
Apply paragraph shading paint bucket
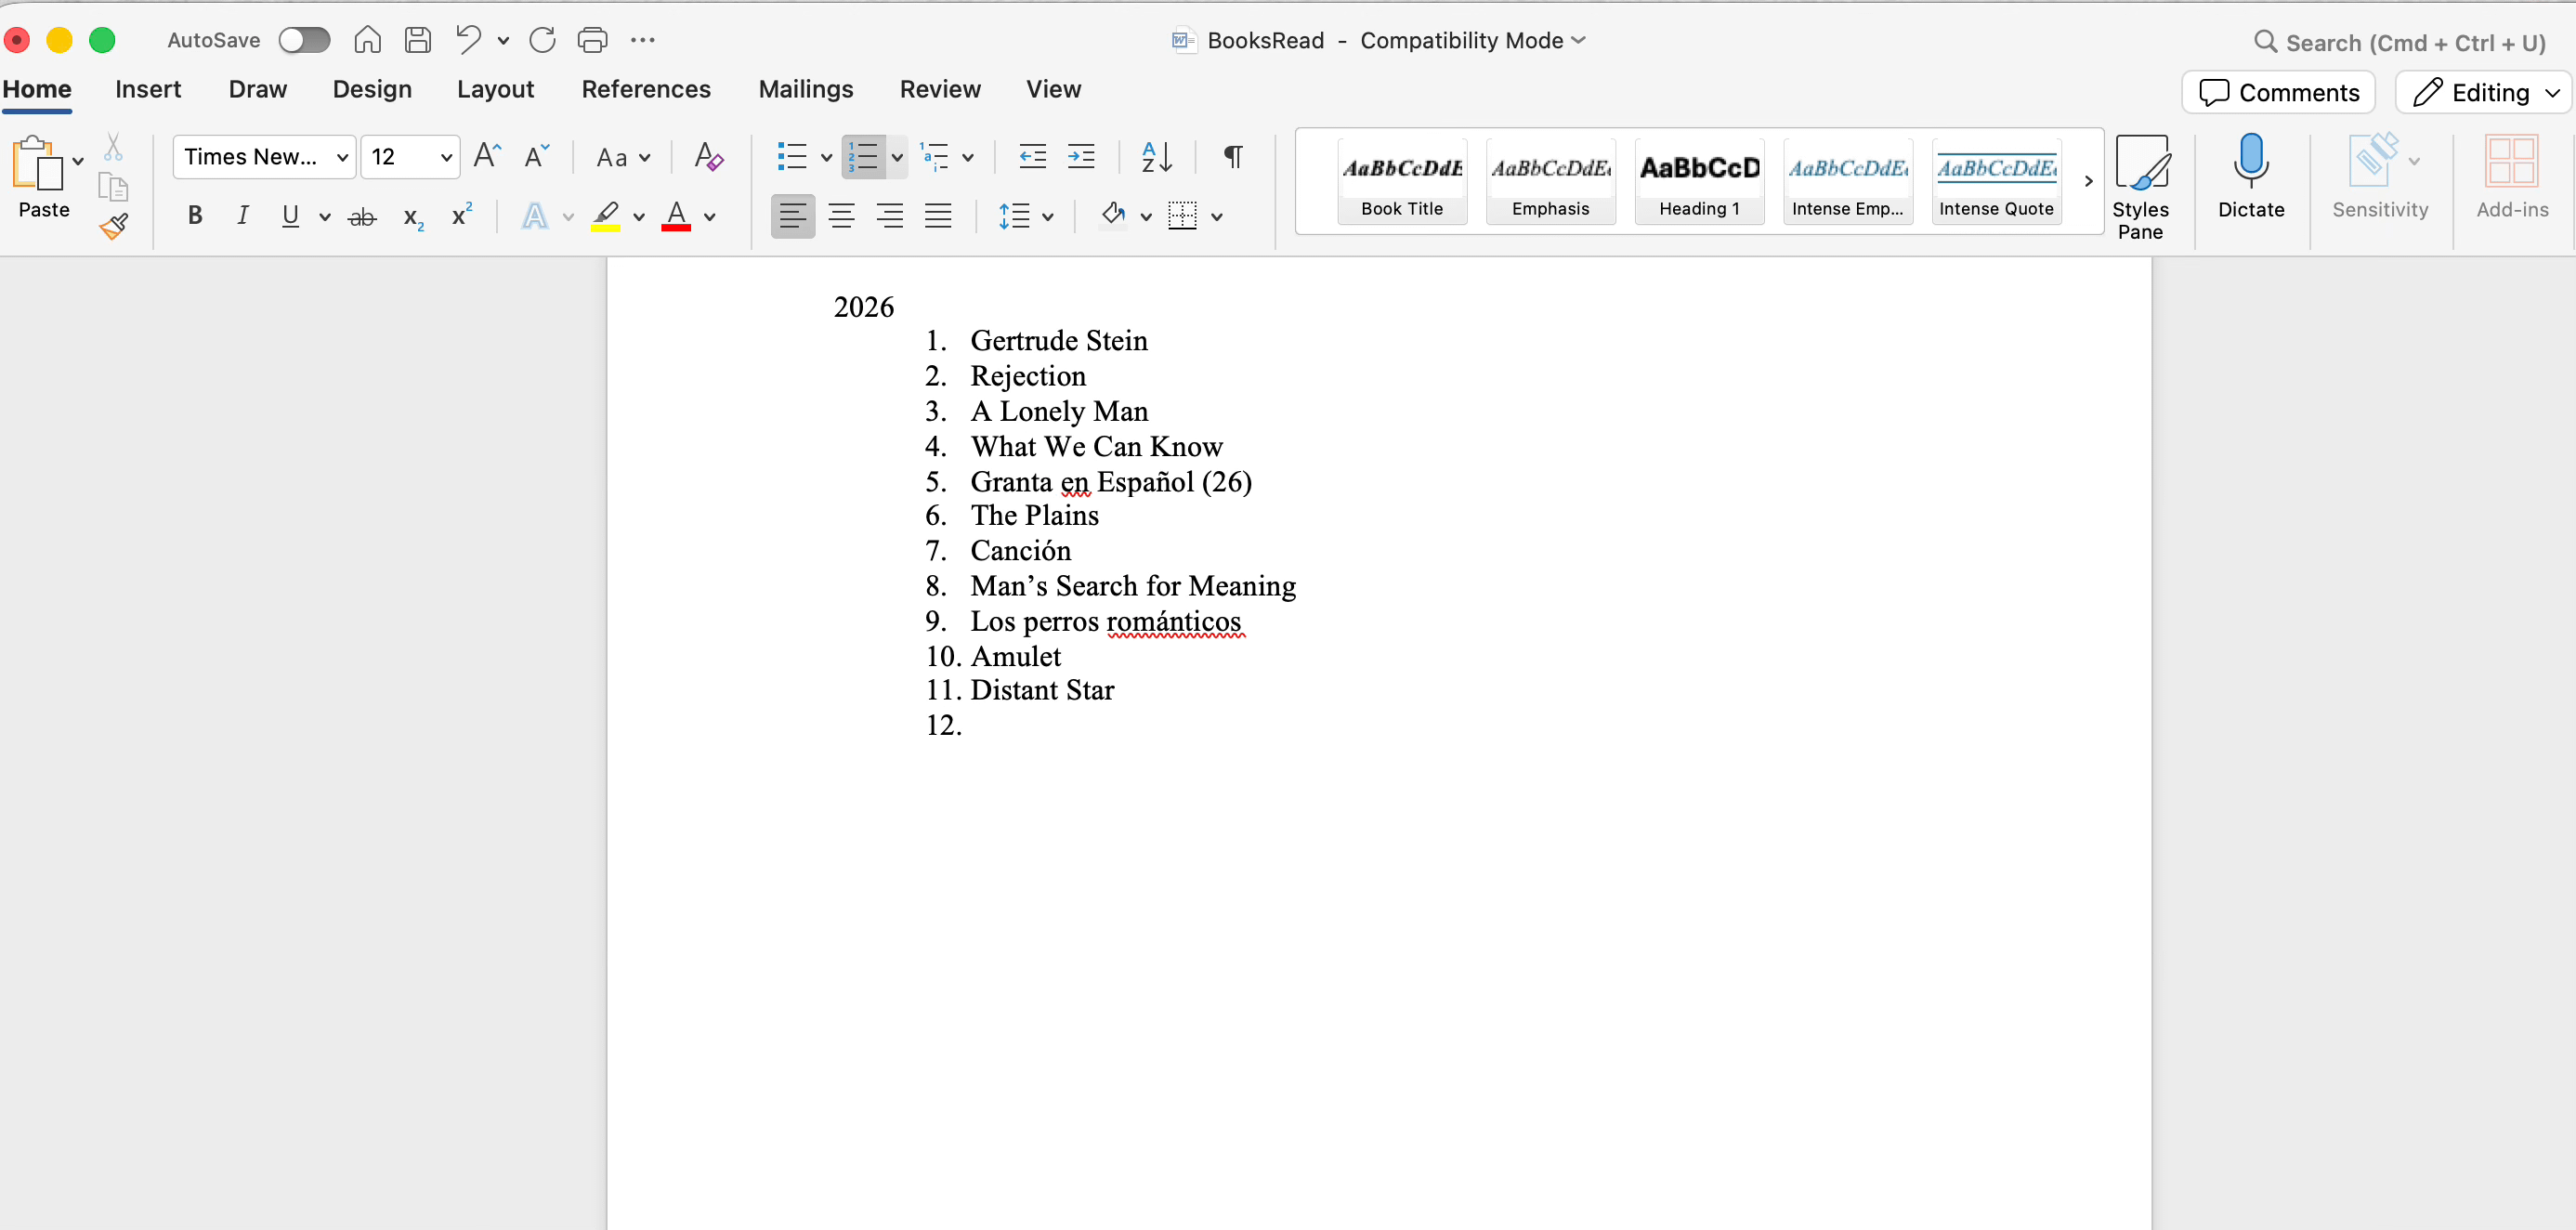[x=1113, y=215]
